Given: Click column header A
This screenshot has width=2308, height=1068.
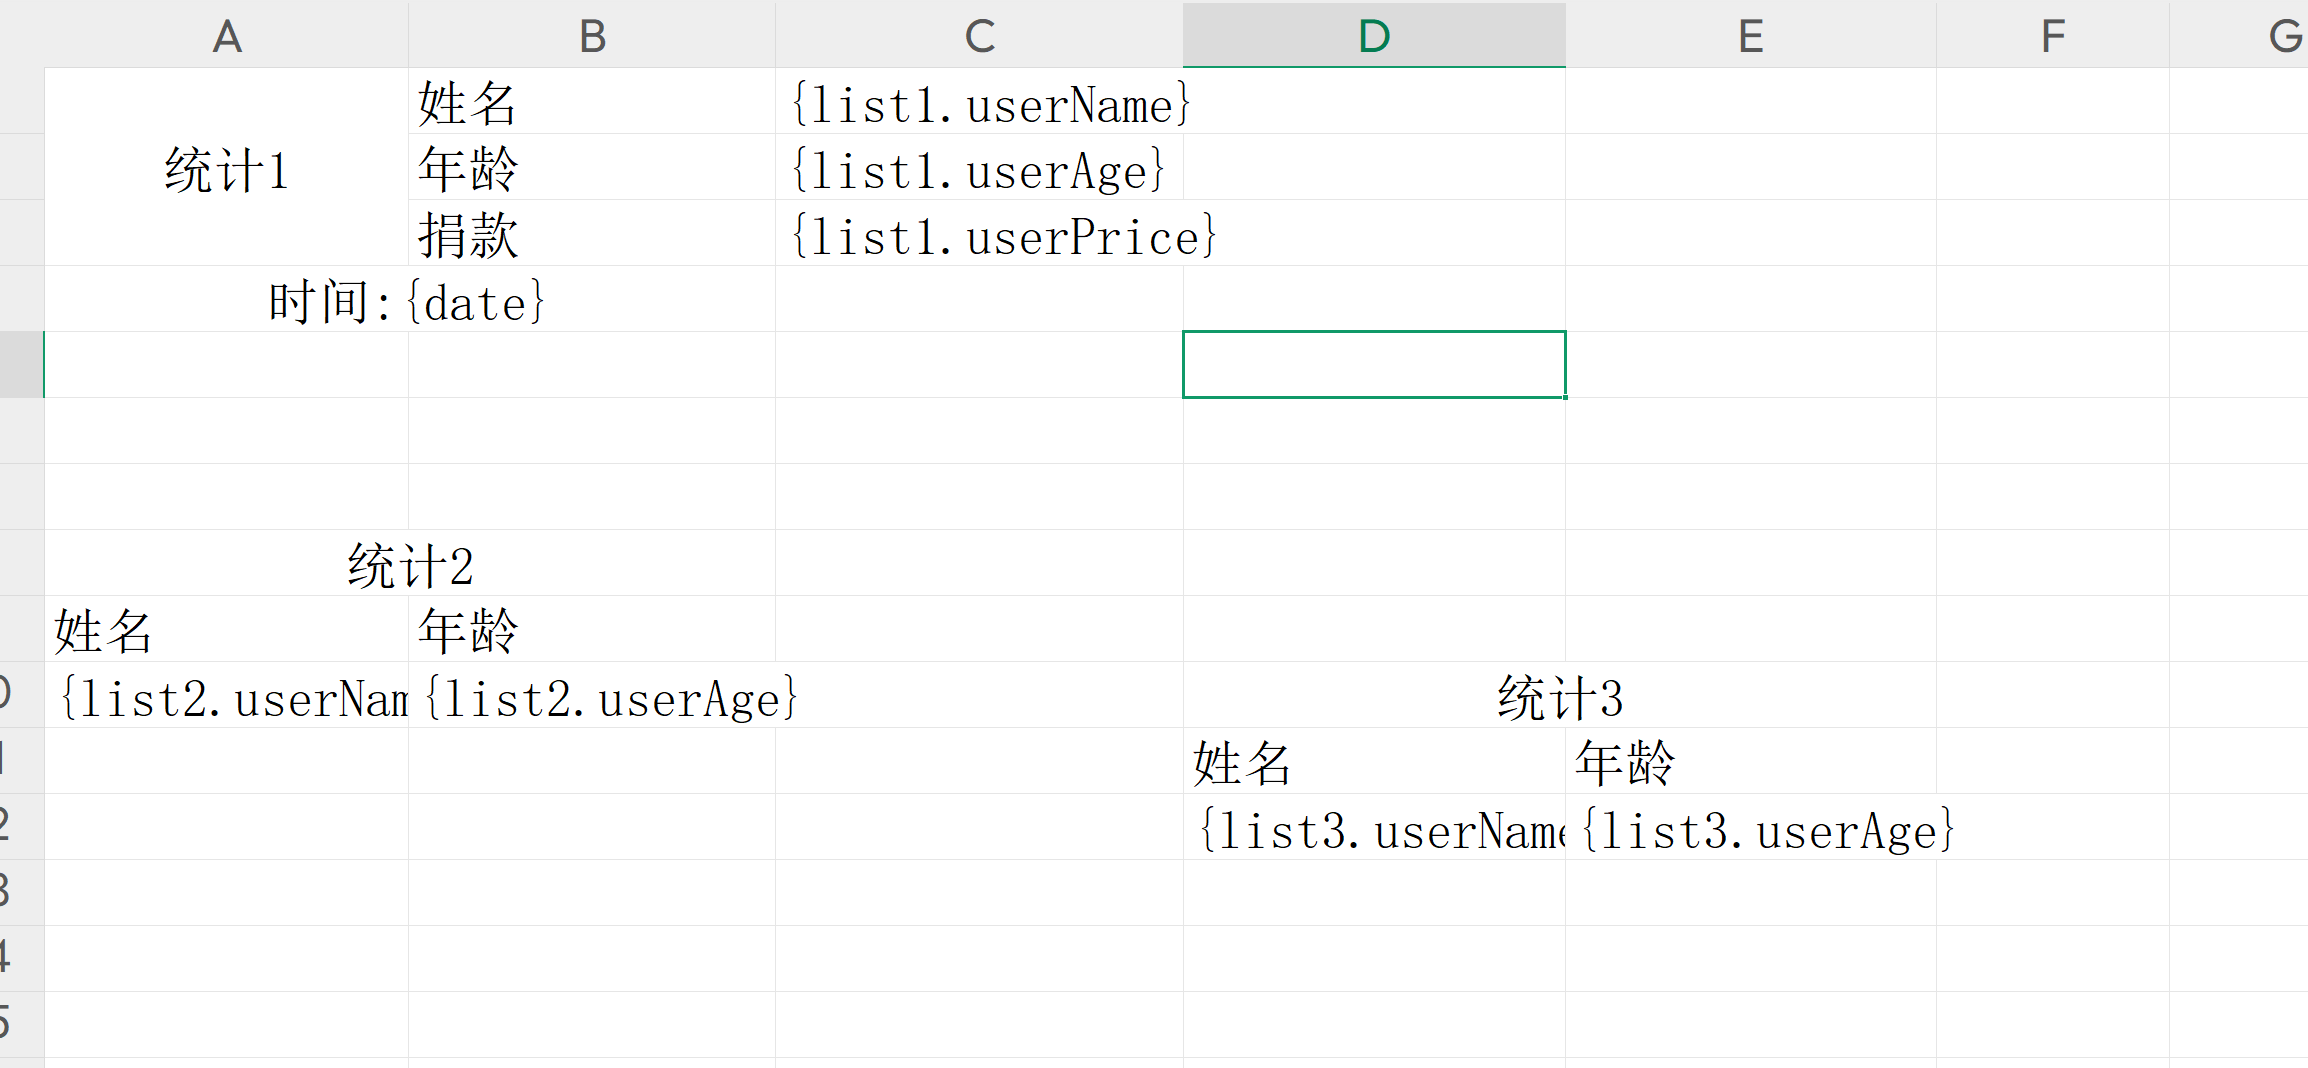Looking at the screenshot, I should pos(226,35).
